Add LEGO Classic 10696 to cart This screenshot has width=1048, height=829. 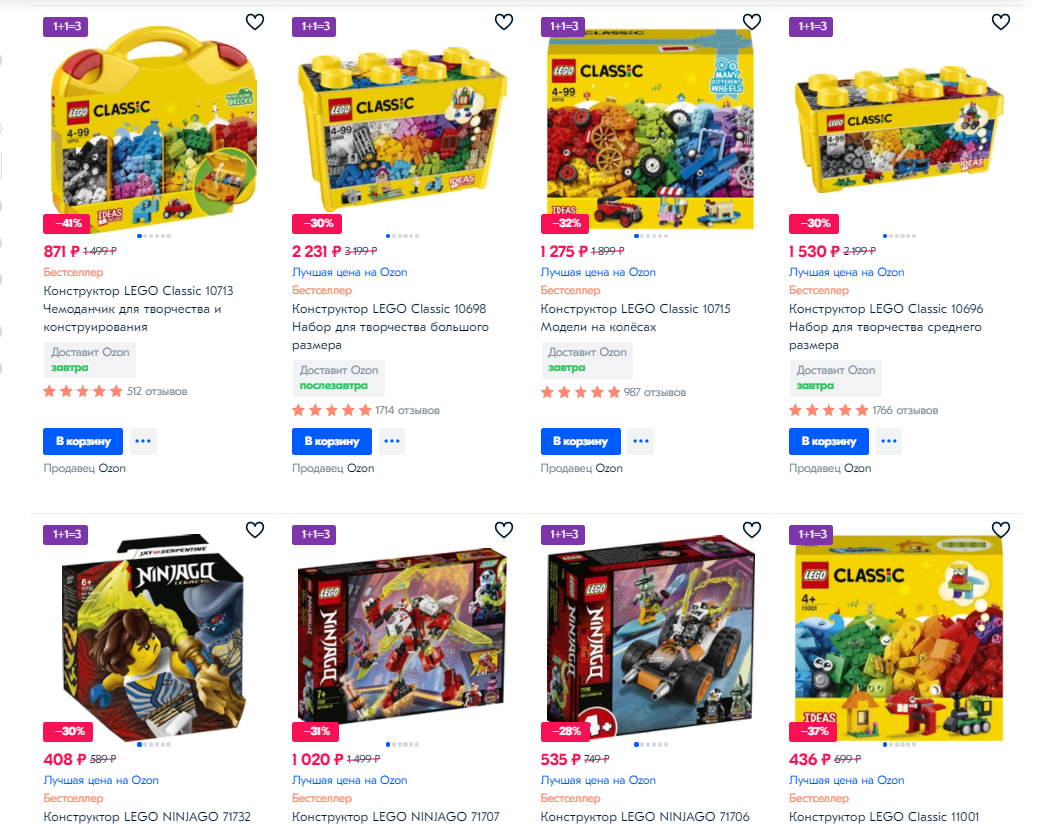click(x=829, y=441)
